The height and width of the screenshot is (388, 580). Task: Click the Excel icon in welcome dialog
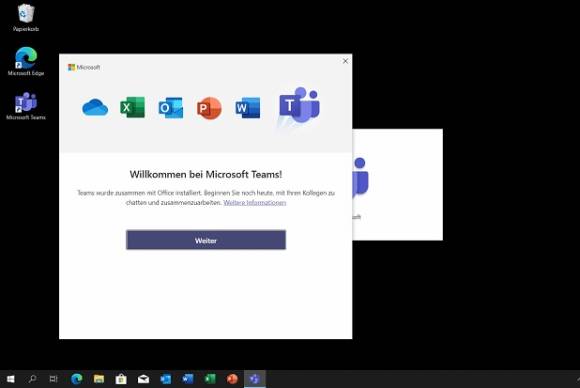[132, 107]
